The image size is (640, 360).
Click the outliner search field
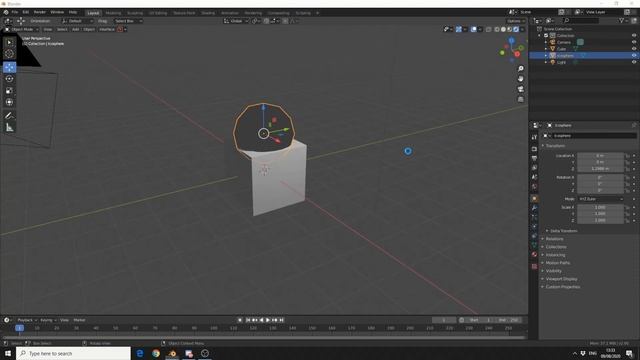pos(581,20)
